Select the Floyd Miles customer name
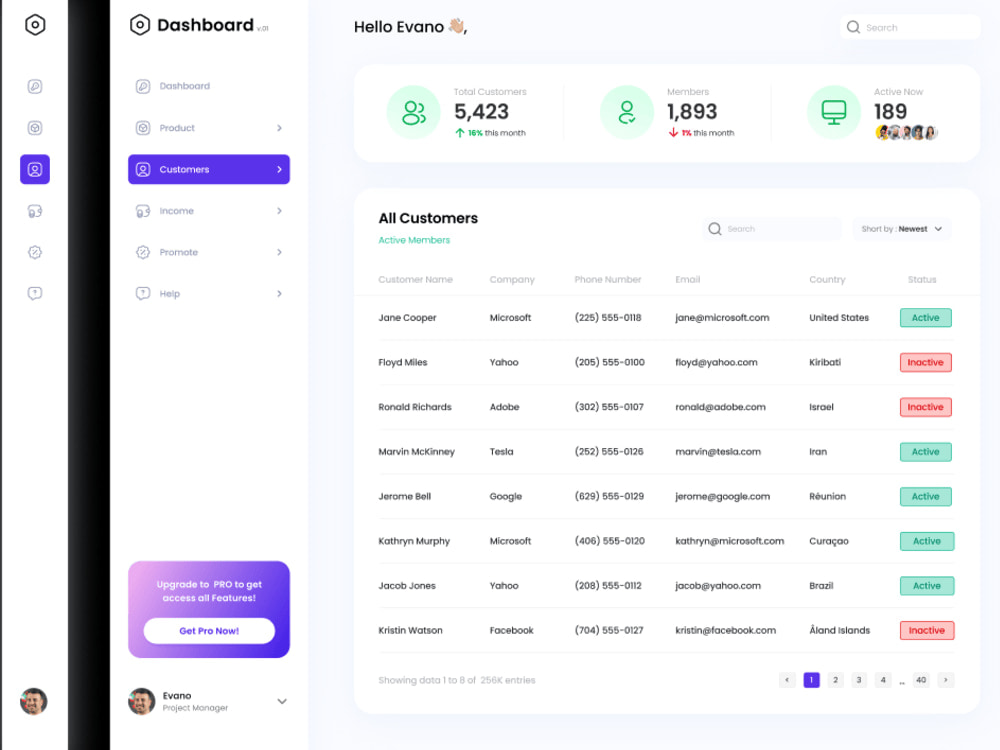The height and width of the screenshot is (750, 1000). point(402,362)
